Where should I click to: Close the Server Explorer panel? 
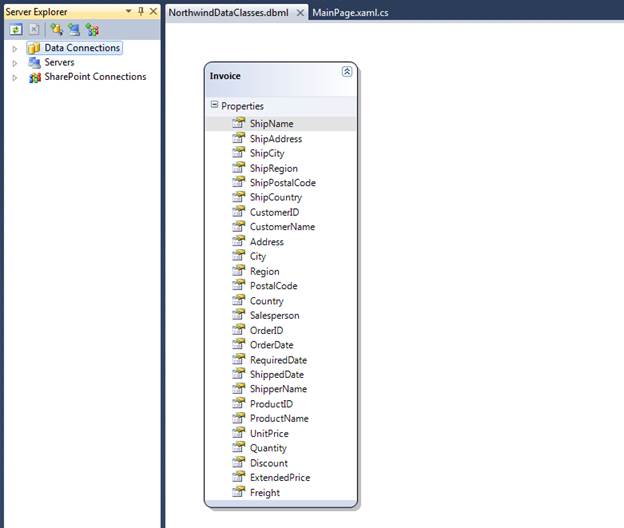(x=153, y=11)
